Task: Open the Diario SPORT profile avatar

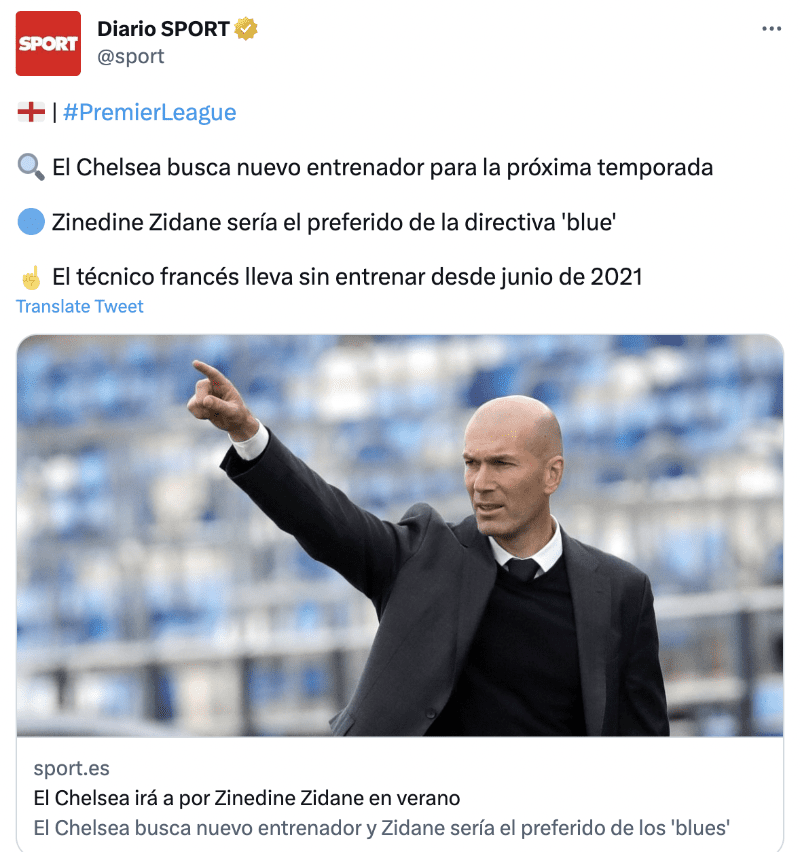Action: coord(48,43)
